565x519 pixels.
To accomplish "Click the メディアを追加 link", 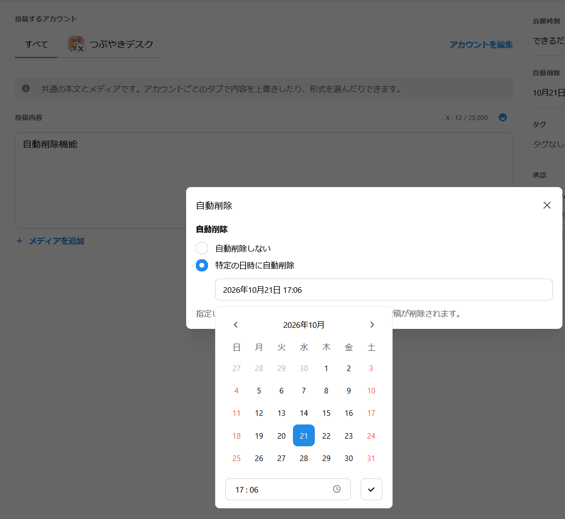I will [x=57, y=241].
